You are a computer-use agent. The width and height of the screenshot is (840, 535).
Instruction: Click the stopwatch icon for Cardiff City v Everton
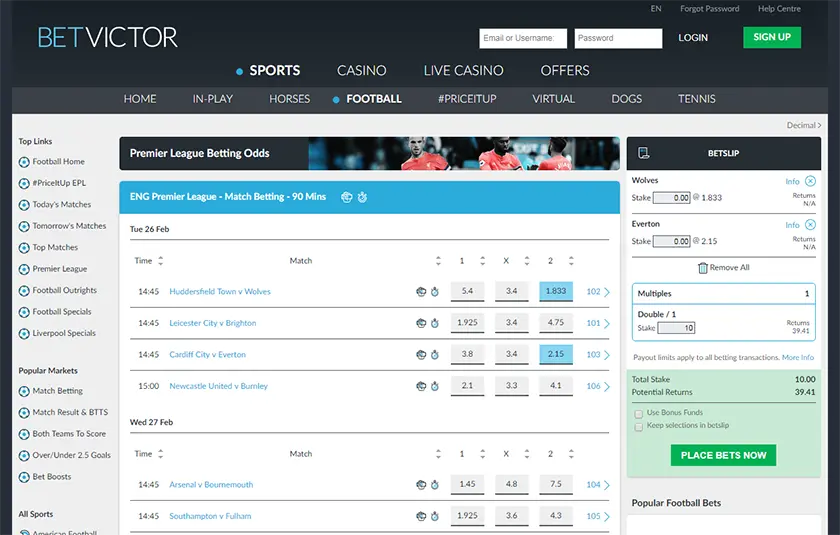(x=435, y=355)
